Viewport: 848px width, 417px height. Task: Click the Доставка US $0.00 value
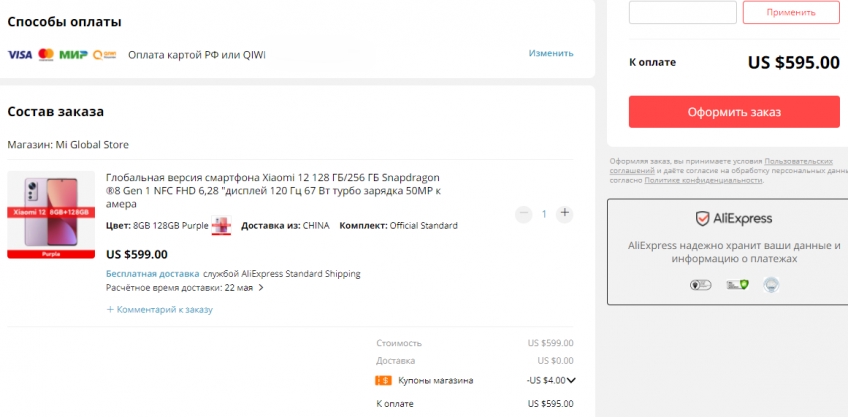pyautogui.click(x=555, y=361)
